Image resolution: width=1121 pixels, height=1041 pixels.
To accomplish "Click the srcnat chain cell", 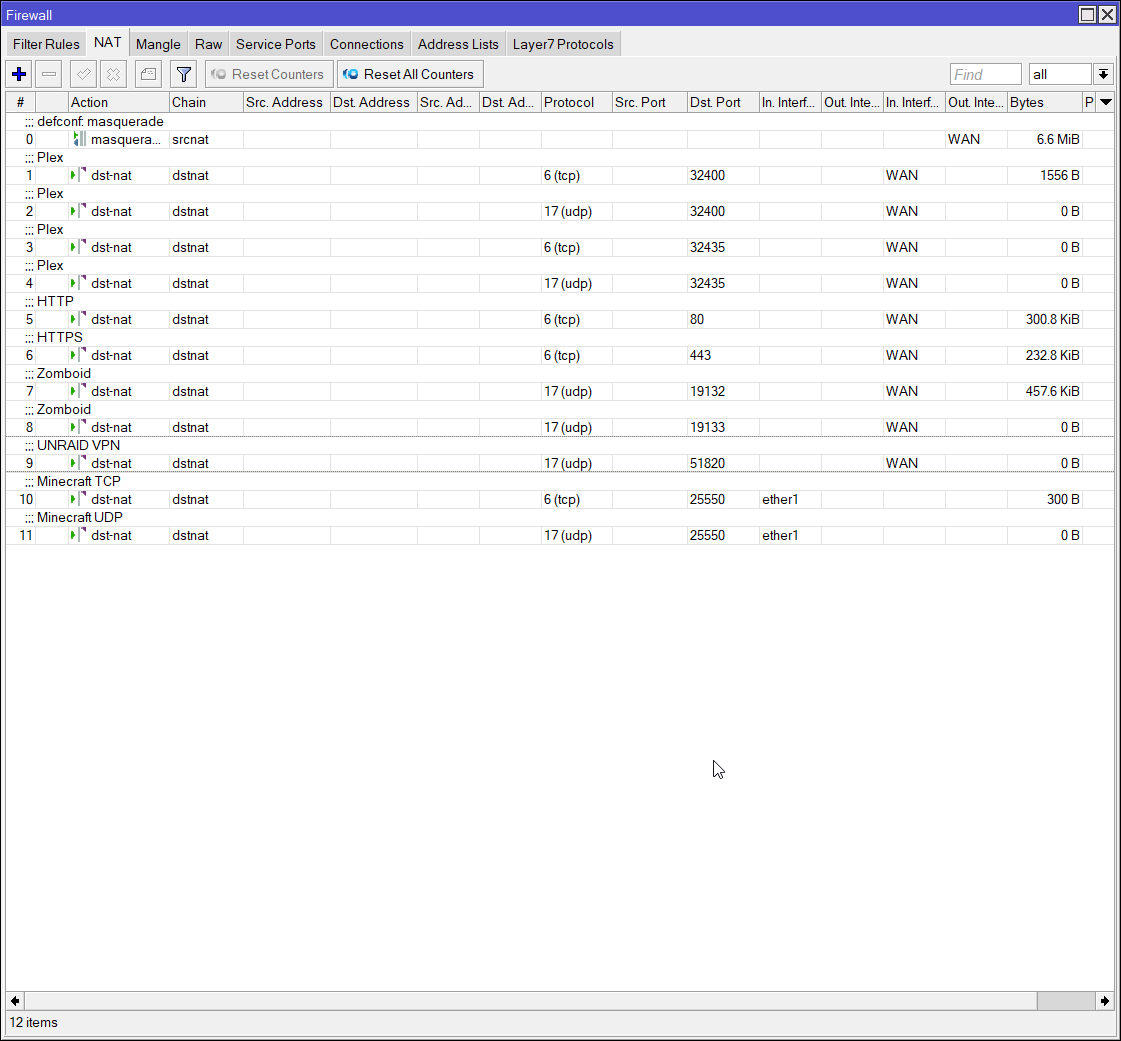I will [206, 139].
